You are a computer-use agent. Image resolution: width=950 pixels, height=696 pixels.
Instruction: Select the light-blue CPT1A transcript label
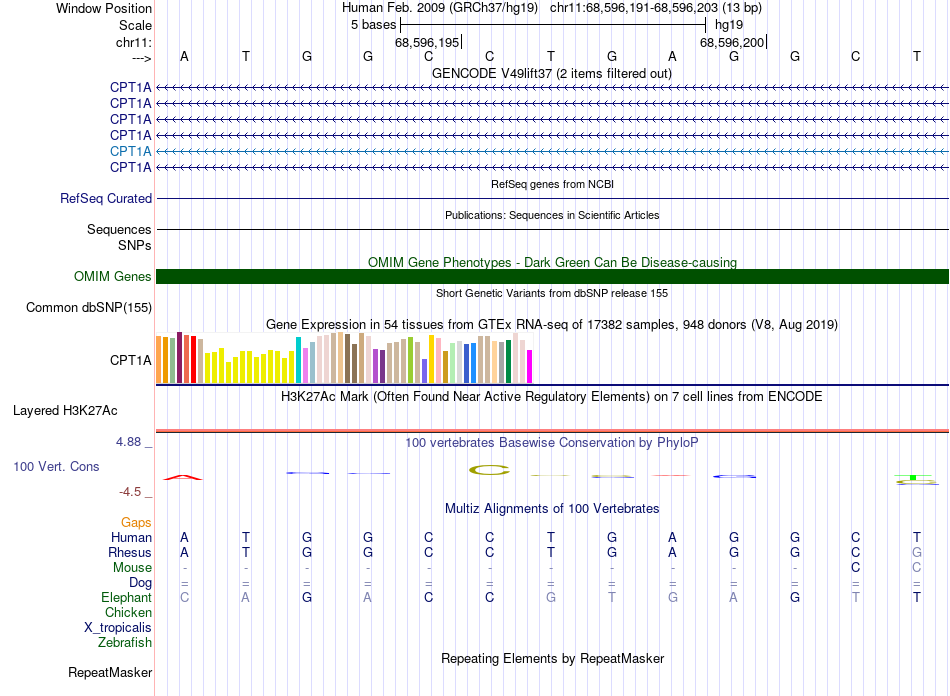[130, 151]
